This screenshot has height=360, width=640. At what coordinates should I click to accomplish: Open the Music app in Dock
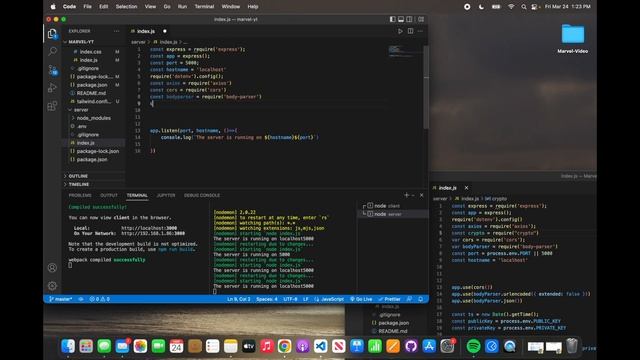pos(267,346)
